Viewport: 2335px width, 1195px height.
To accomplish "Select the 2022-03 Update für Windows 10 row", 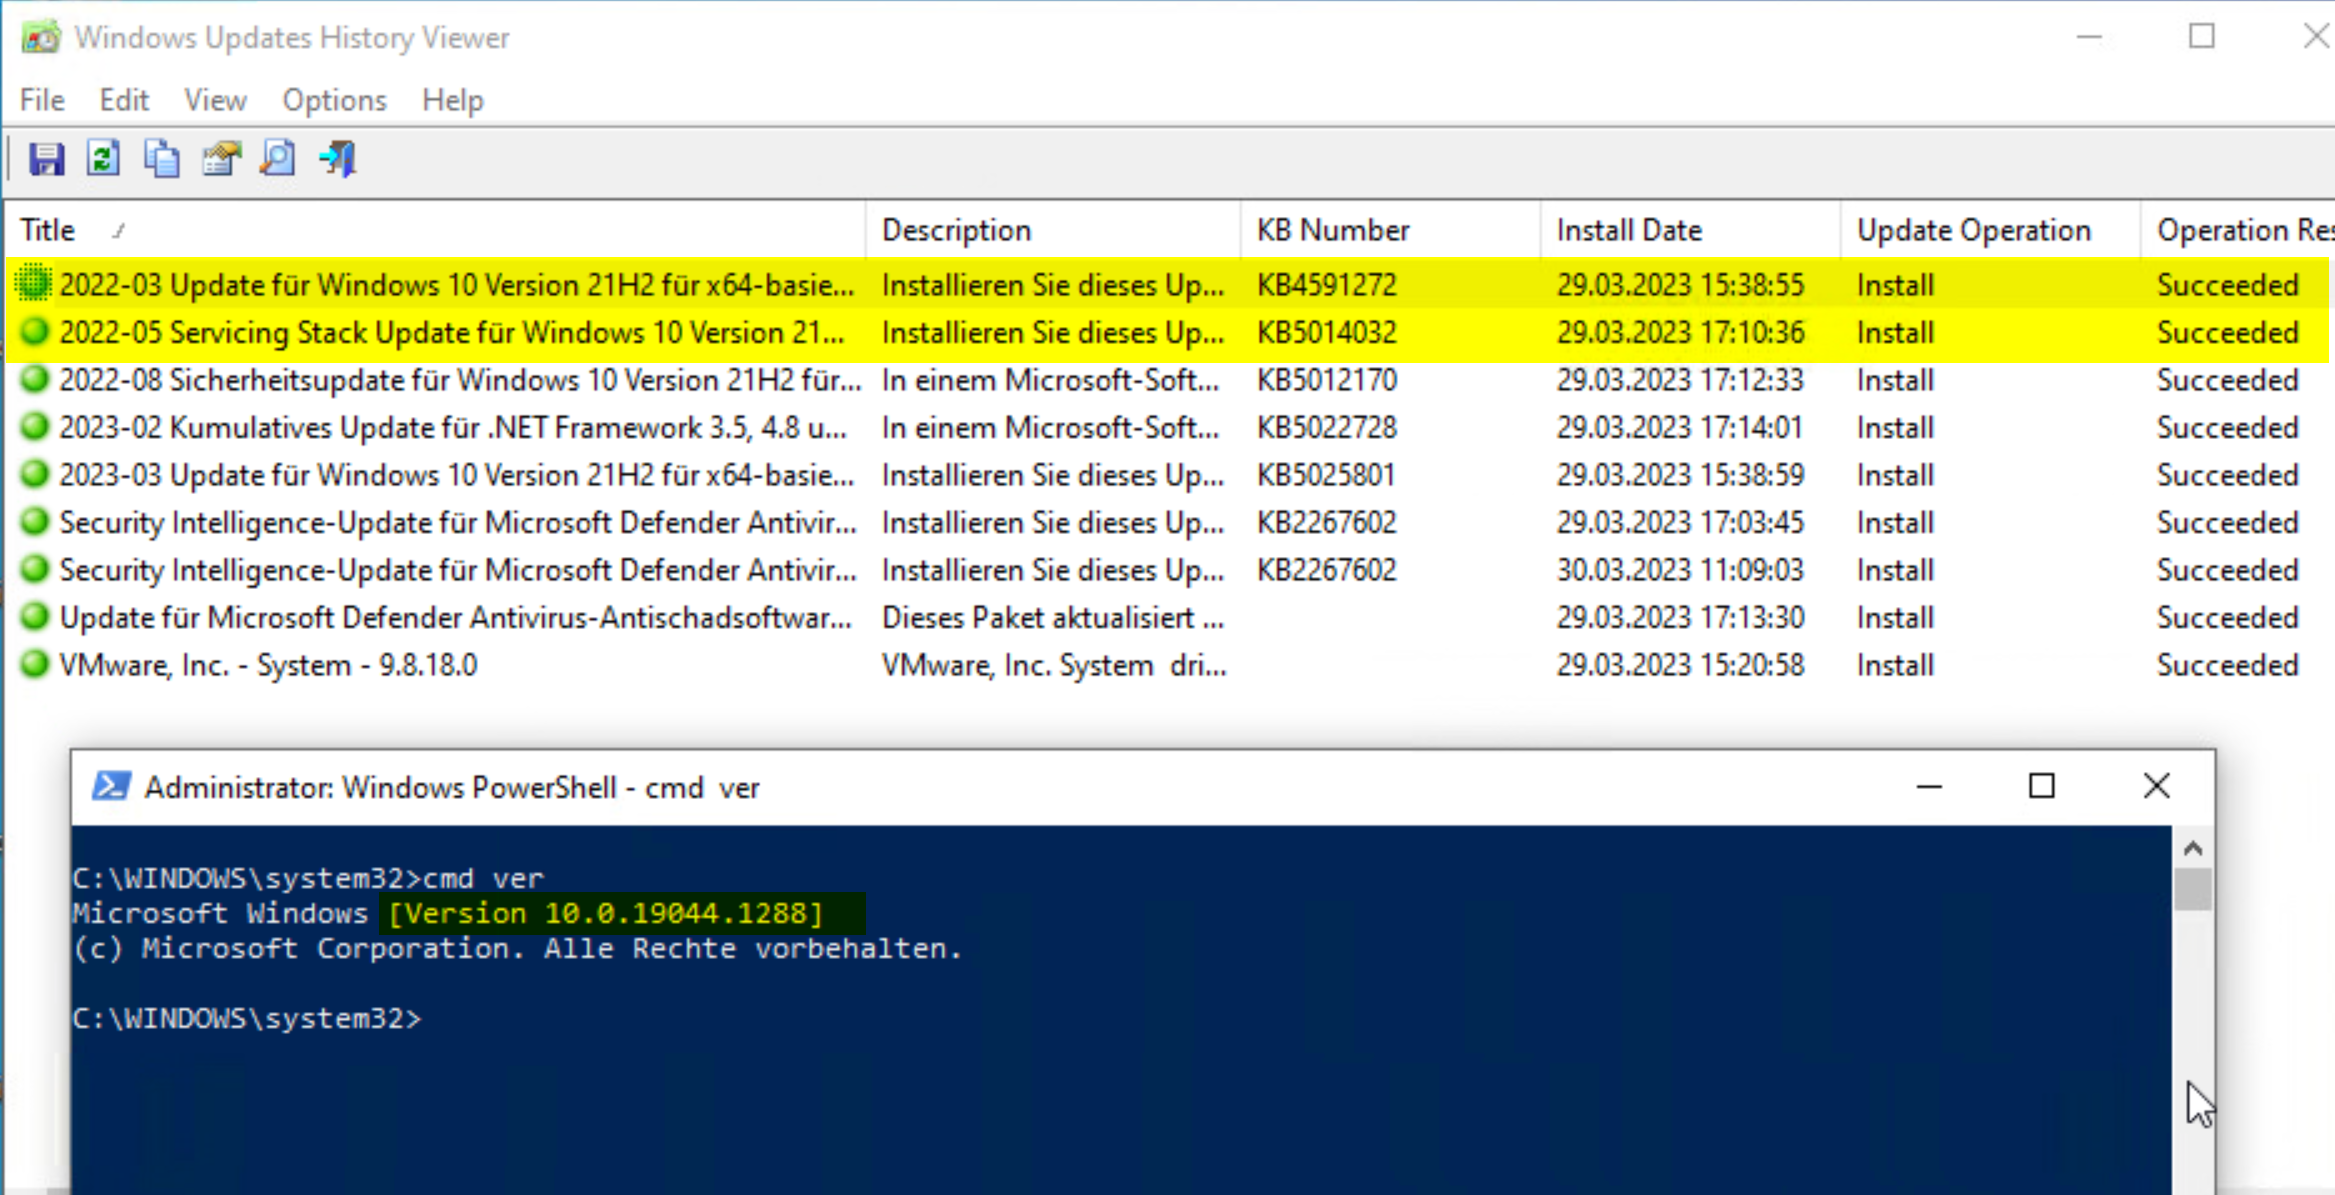I will [x=1170, y=284].
